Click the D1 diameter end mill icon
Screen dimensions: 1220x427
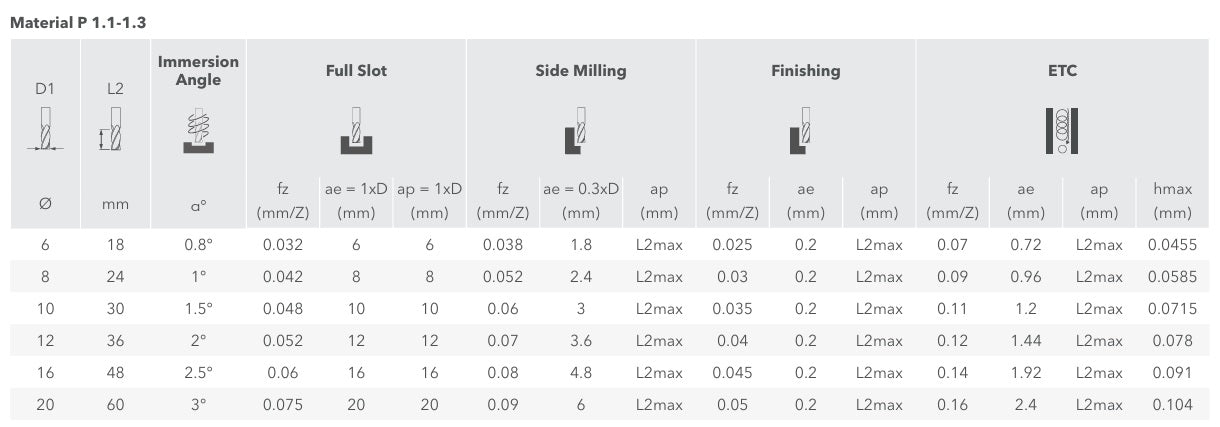tap(45, 129)
